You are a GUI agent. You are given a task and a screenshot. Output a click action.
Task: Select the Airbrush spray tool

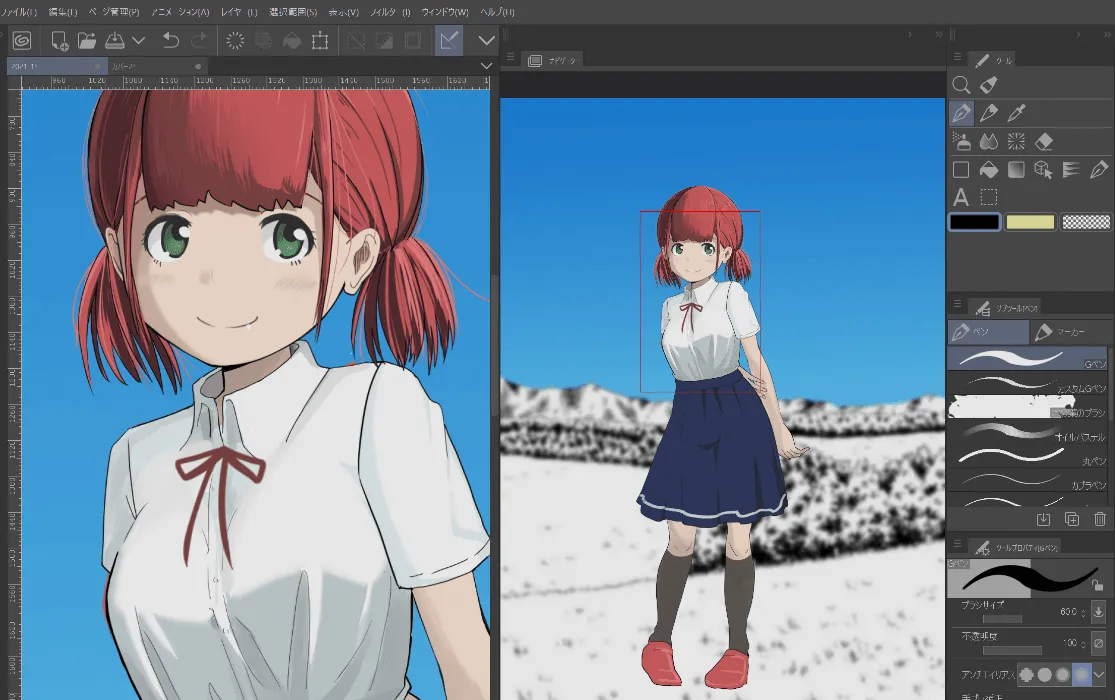point(961,141)
